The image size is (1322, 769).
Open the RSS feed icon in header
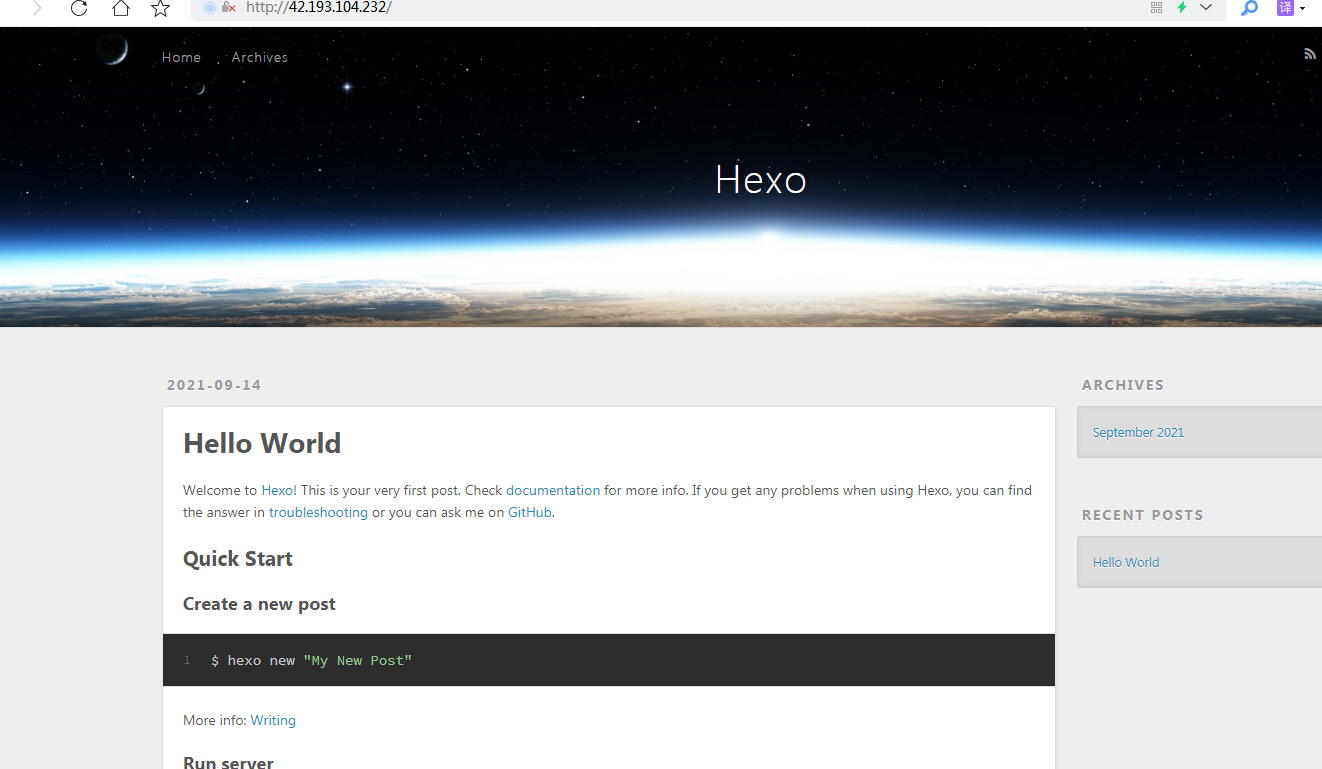pyautogui.click(x=1310, y=54)
